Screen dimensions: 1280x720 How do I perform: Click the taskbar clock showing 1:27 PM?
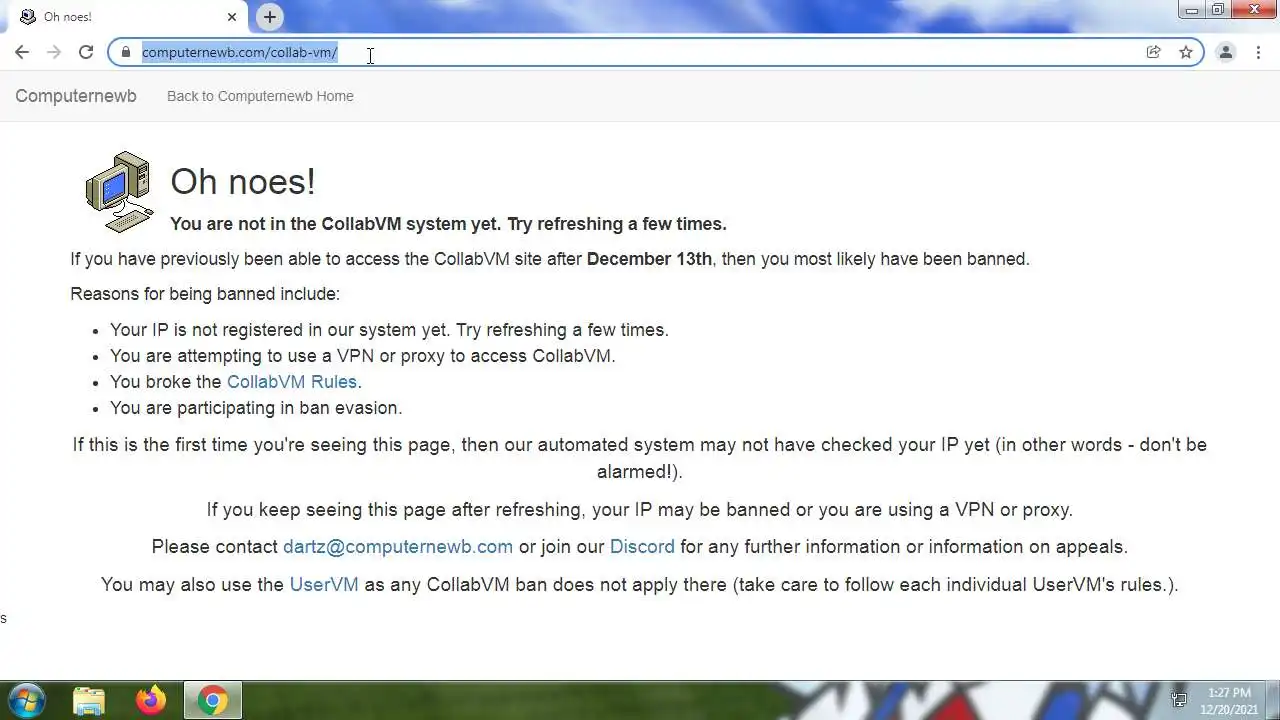click(x=1229, y=700)
